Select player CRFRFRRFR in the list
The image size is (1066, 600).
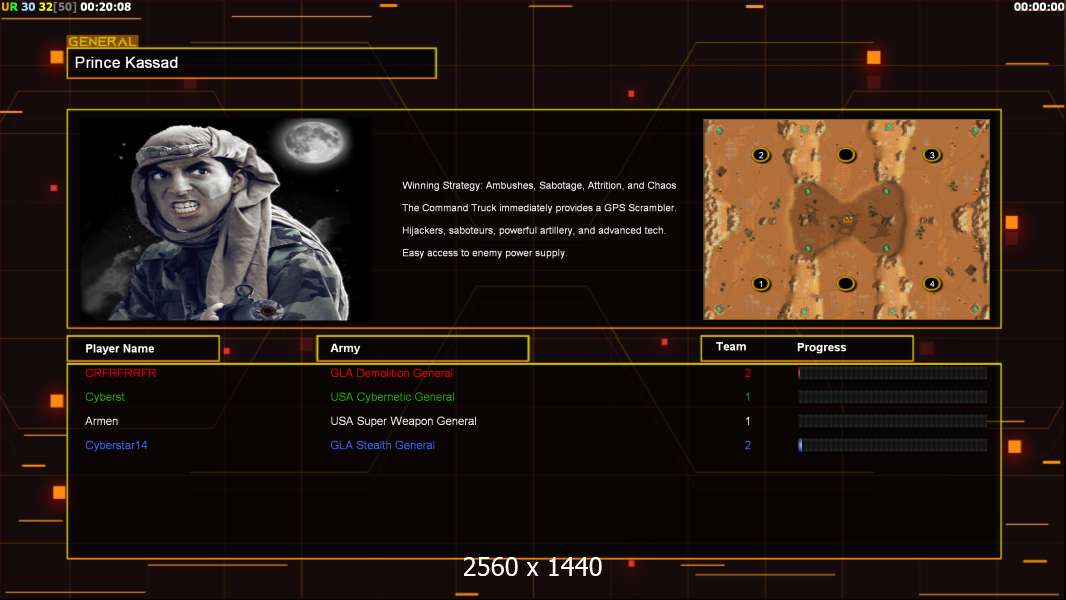(120, 373)
